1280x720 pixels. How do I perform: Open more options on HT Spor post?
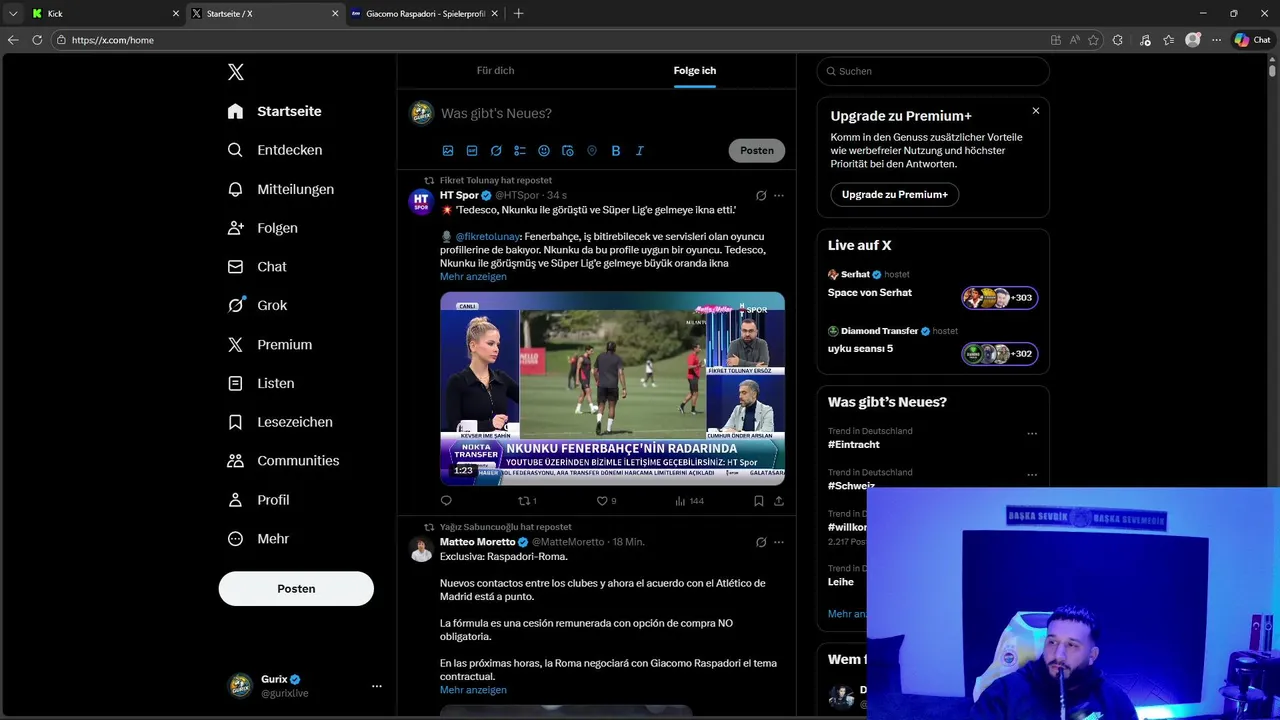coord(779,196)
